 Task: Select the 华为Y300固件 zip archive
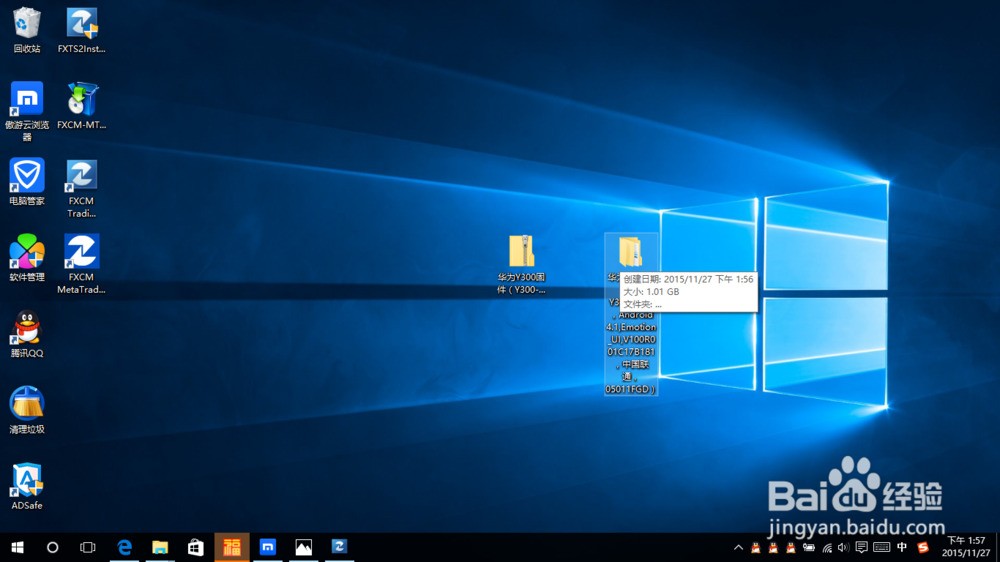(x=521, y=265)
